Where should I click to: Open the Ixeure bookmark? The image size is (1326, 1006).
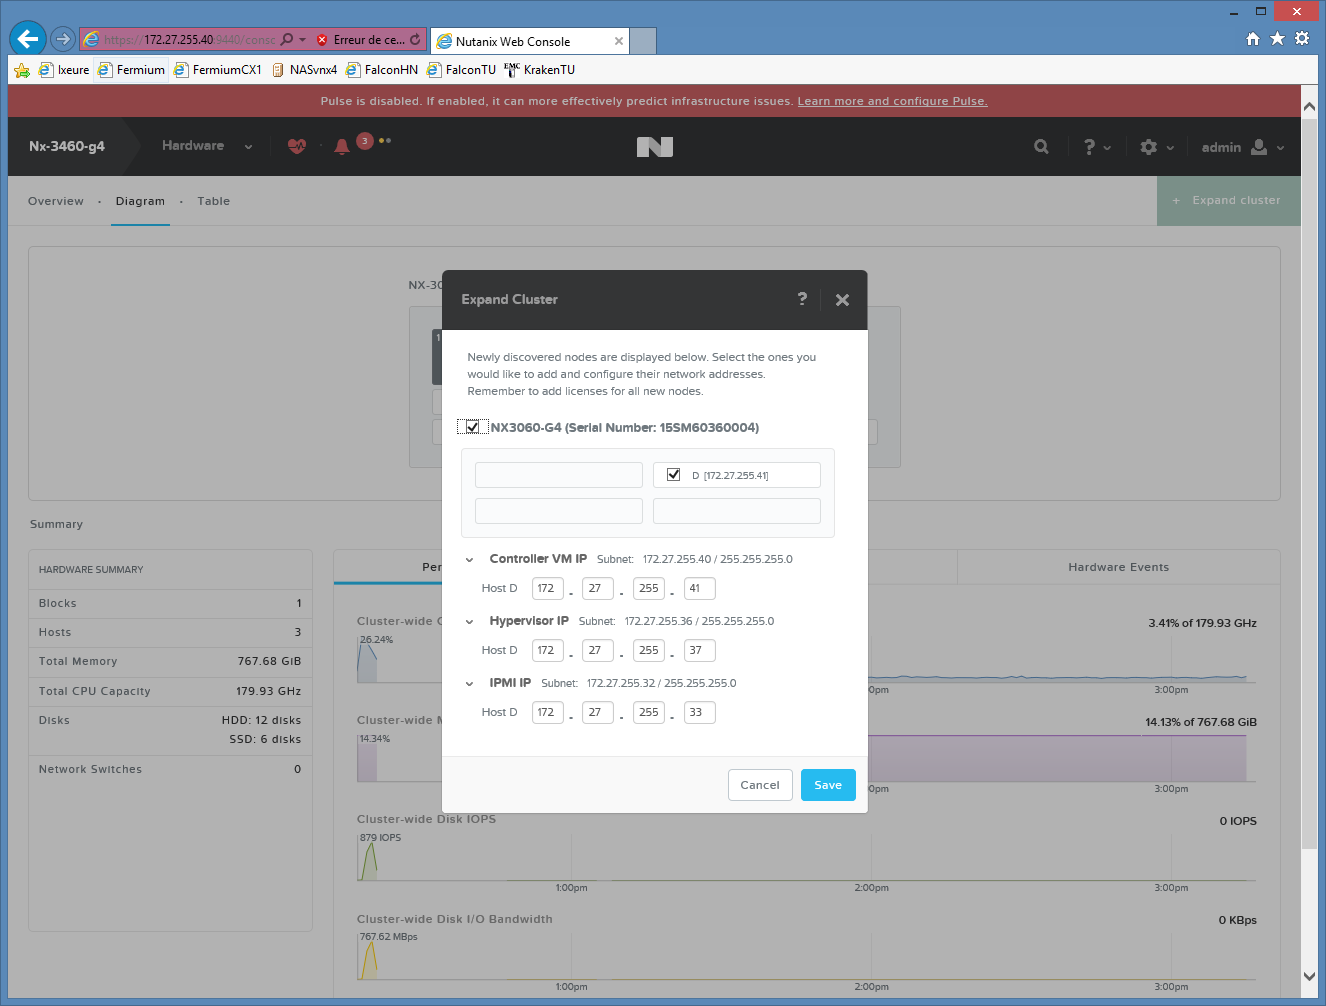pos(64,70)
